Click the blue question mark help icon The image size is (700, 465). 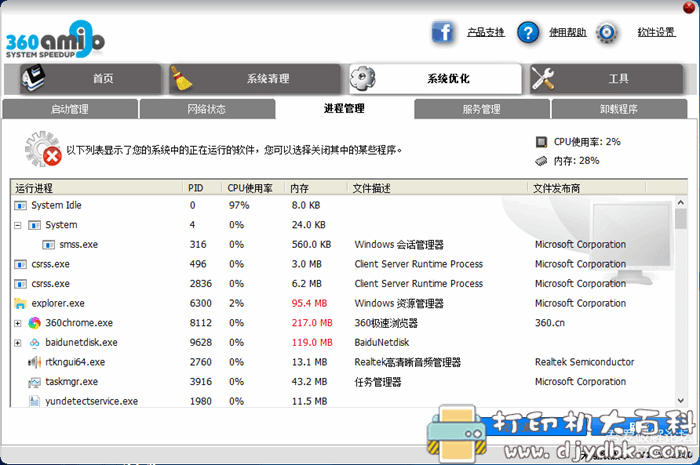[x=528, y=33]
